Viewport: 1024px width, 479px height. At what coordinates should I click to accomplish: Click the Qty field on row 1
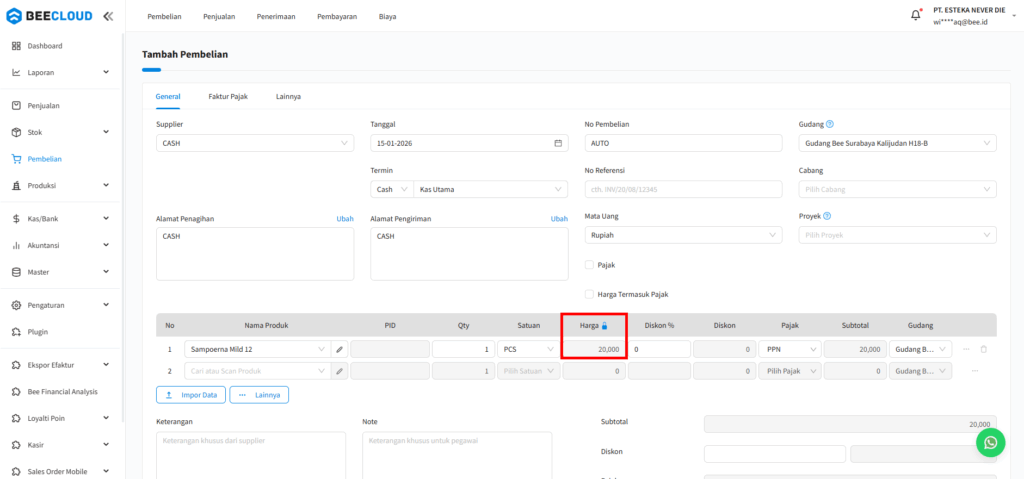pos(463,350)
